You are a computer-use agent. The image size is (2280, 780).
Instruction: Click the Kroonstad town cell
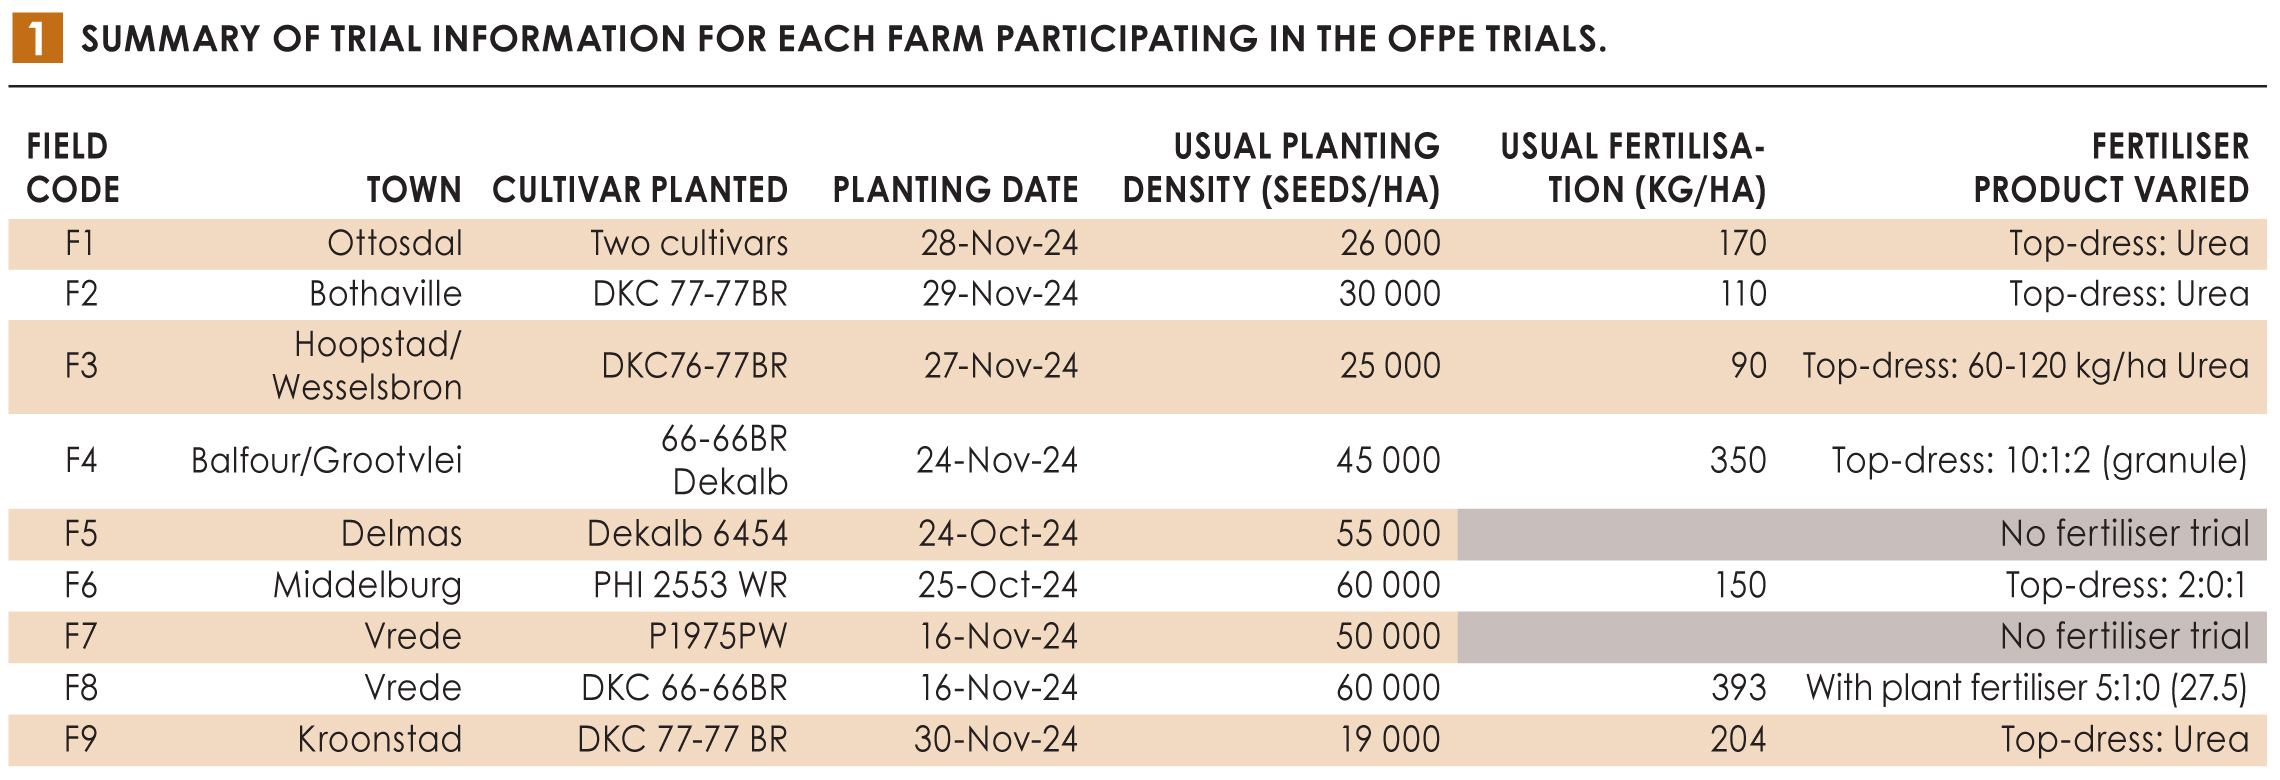[x=379, y=740]
